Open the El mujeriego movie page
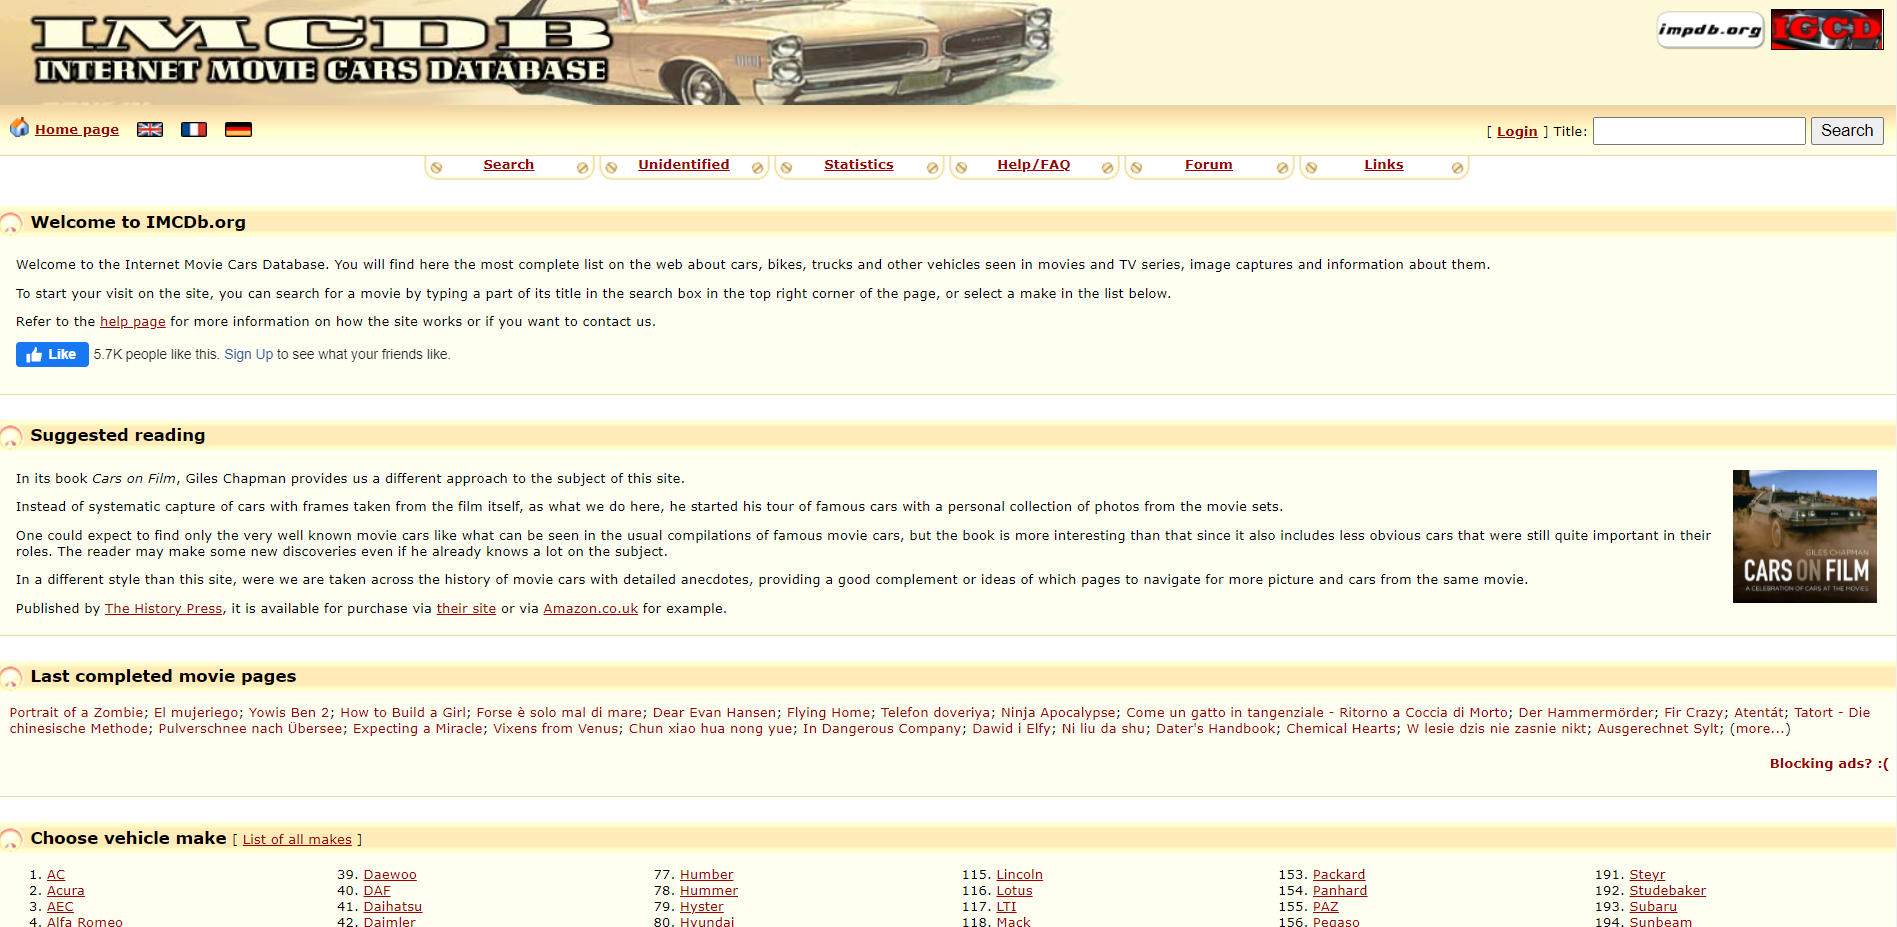The height and width of the screenshot is (927, 1897). click(196, 713)
